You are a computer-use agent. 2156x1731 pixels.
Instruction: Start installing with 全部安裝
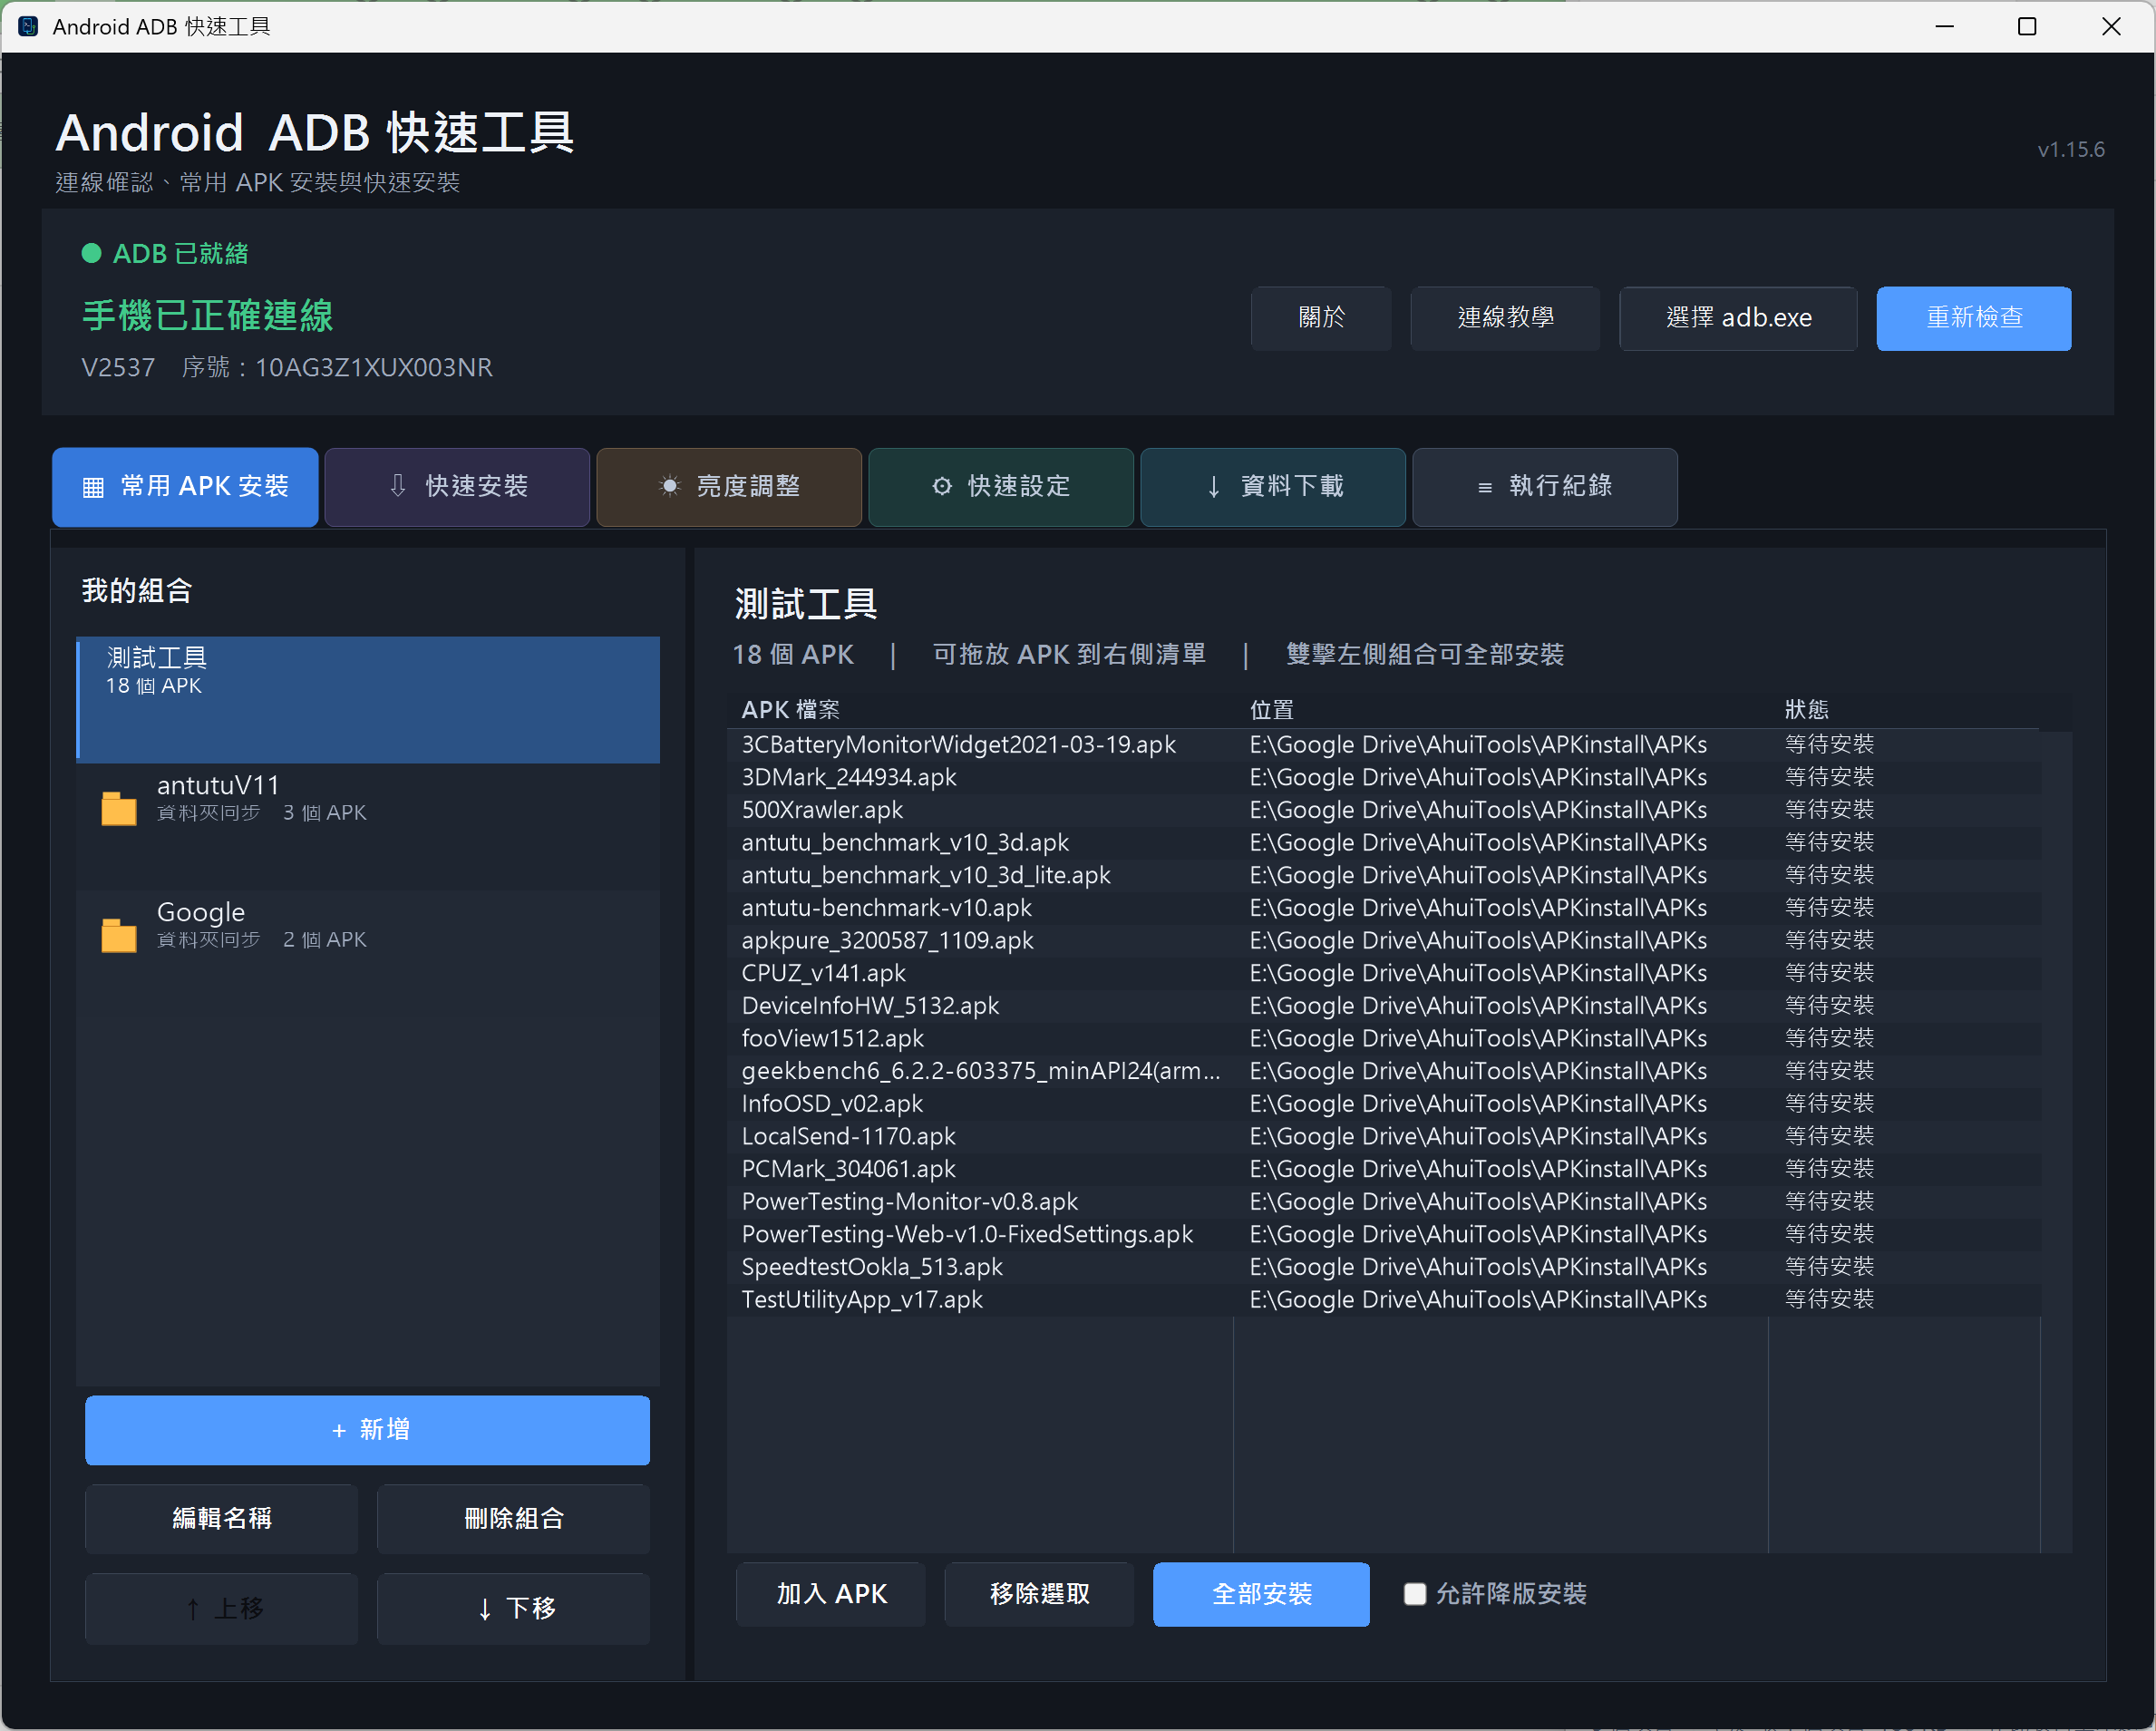pos(1261,1594)
